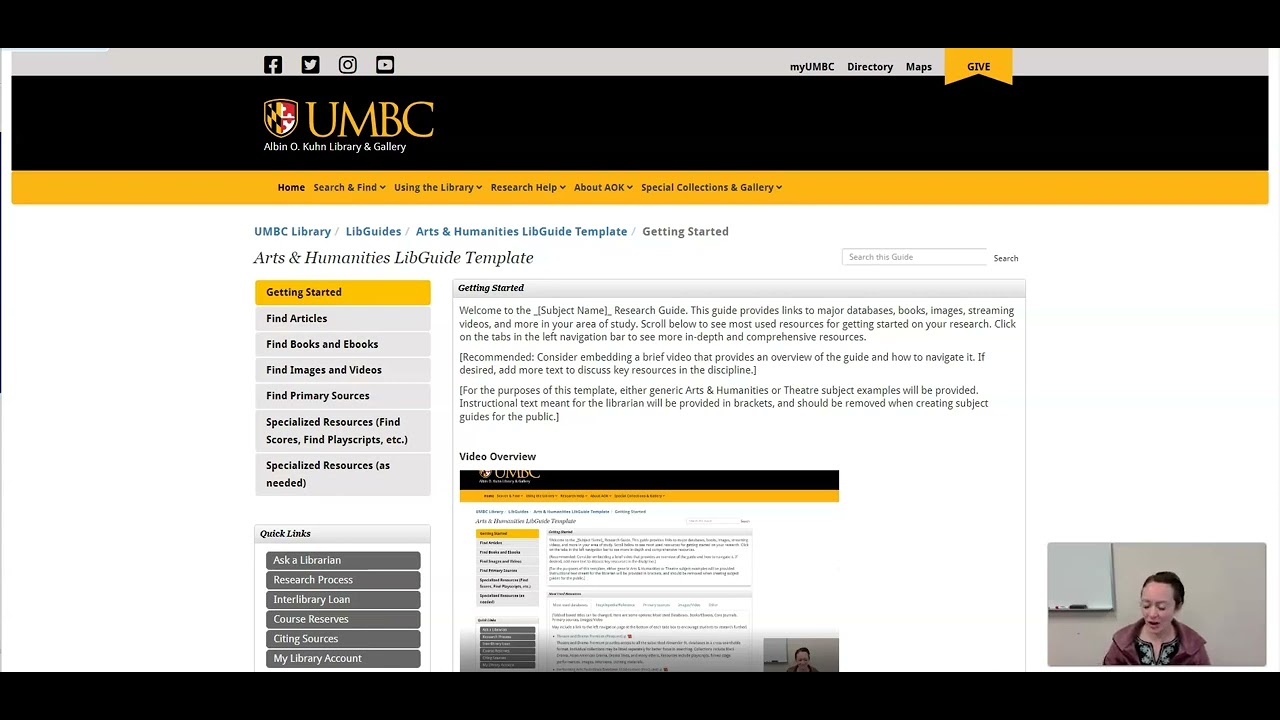Screen dimensions: 1280x720
Task: Open the Find Images and Videos tab
Action: tap(343, 370)
